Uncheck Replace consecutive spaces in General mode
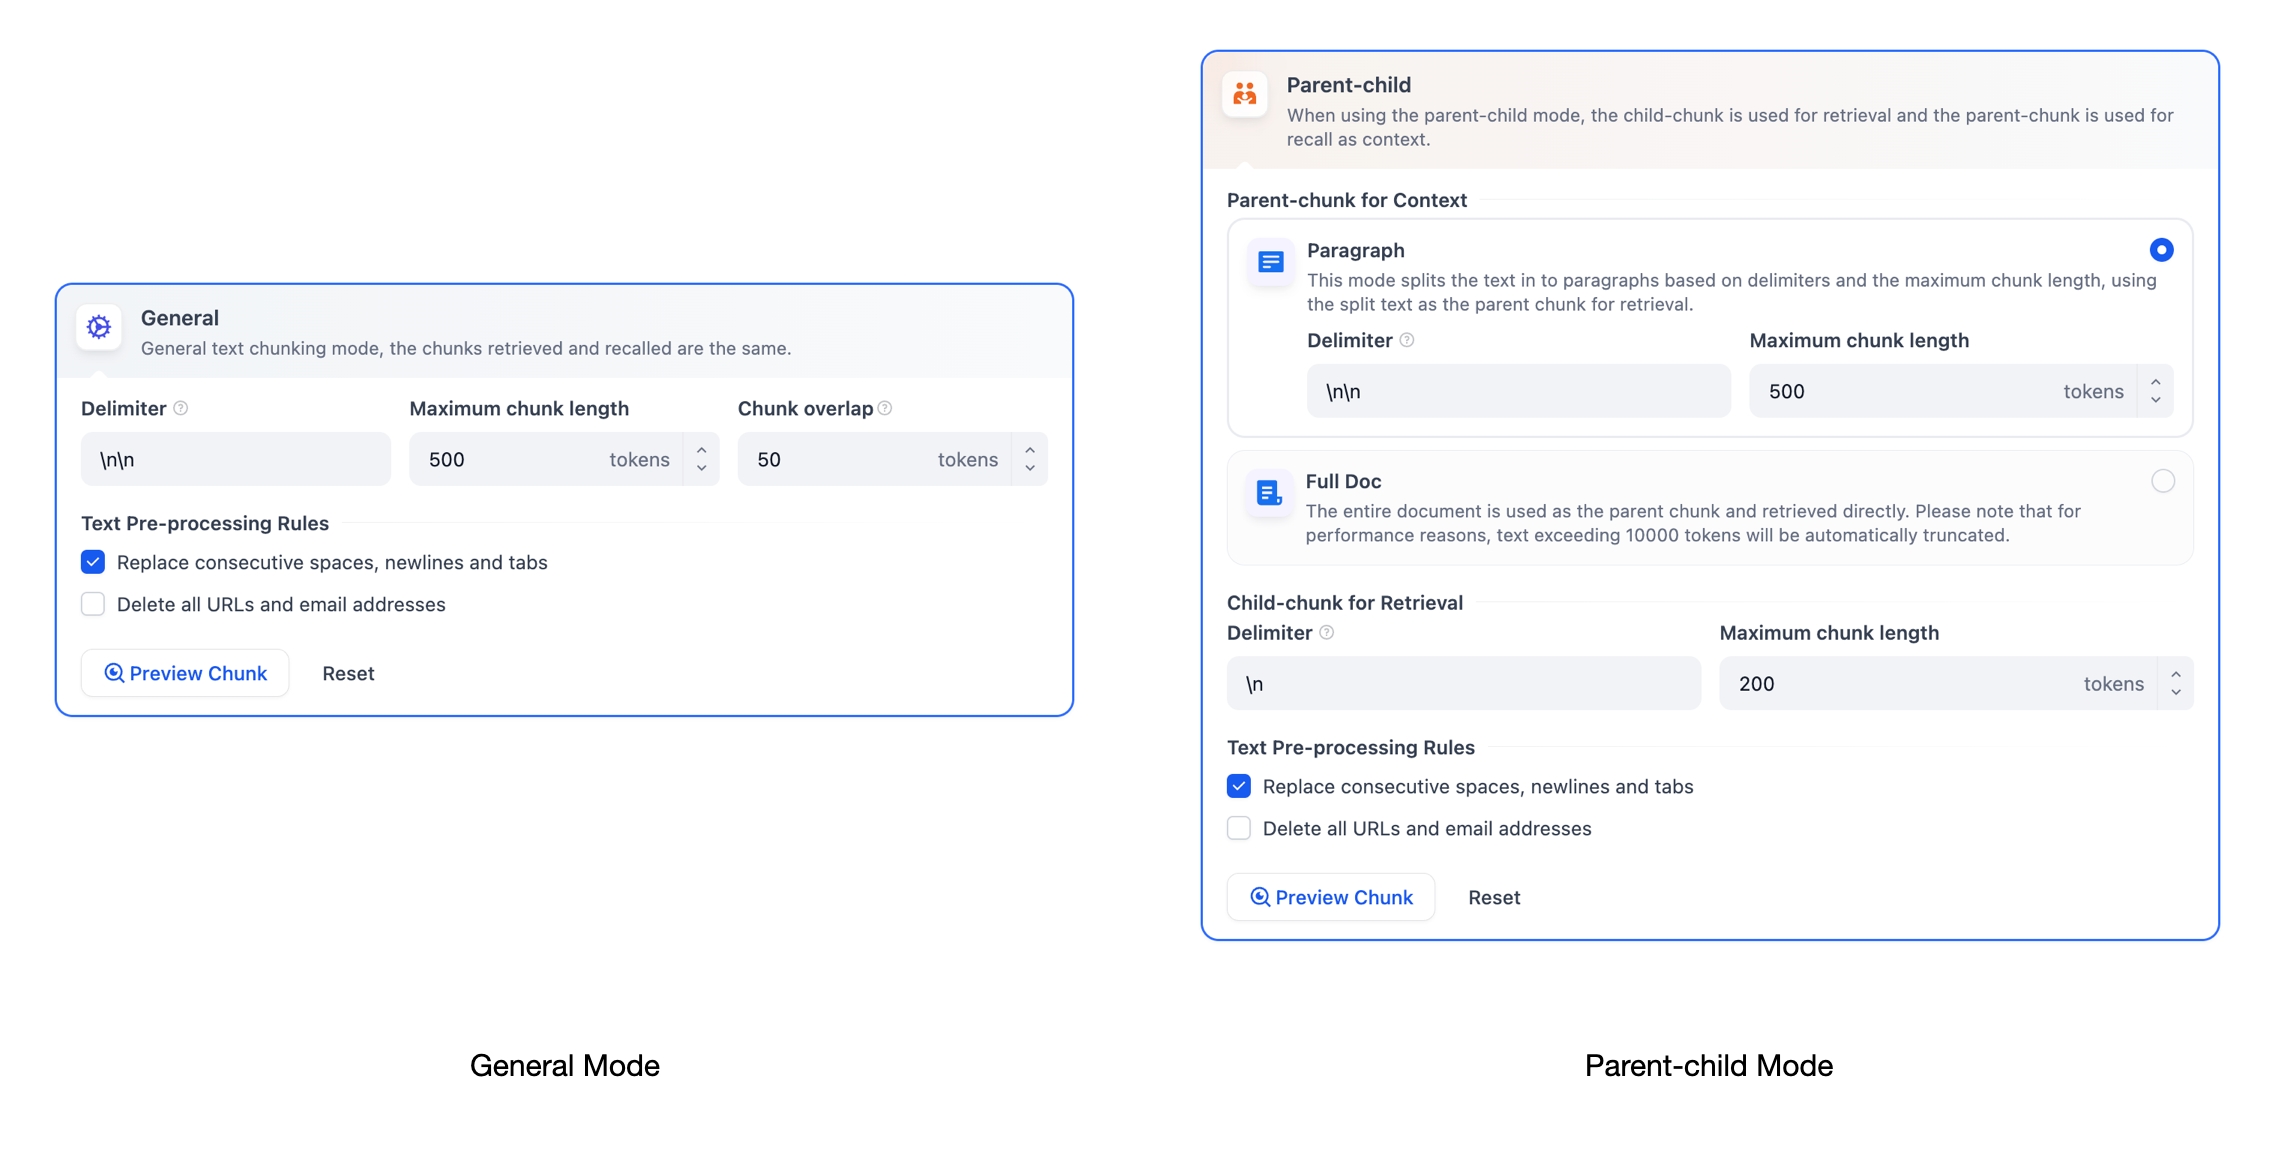This screenshot has width=2284, height=1152. click(x=93, y=562)
